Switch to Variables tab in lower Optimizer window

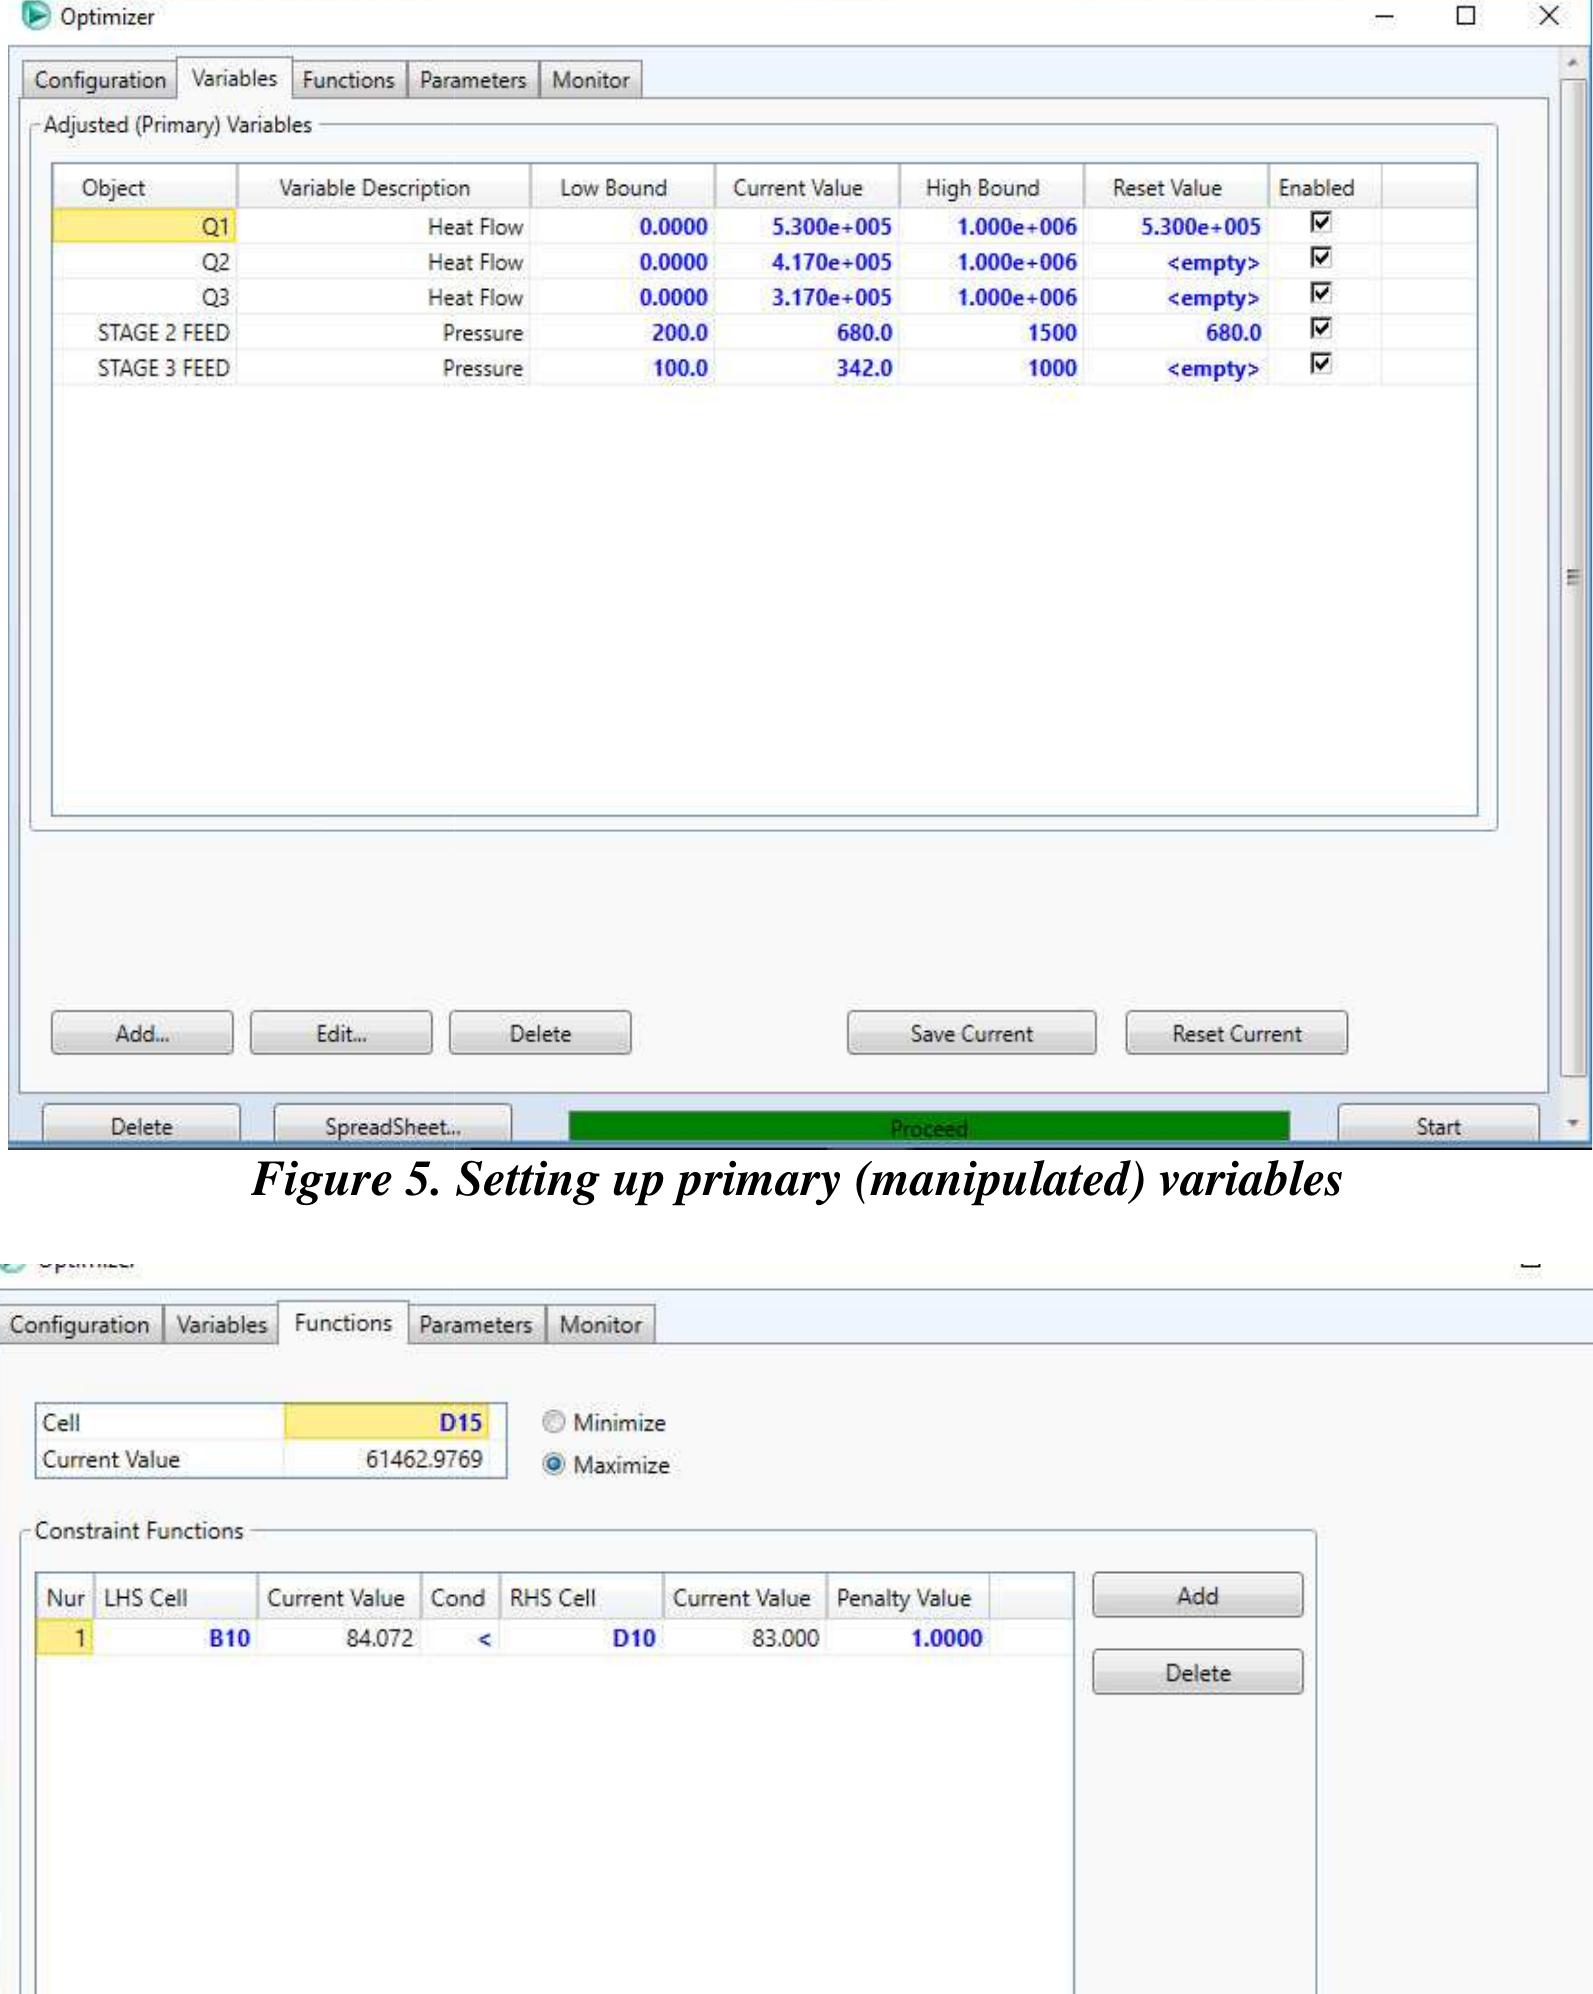point(222,1324)
